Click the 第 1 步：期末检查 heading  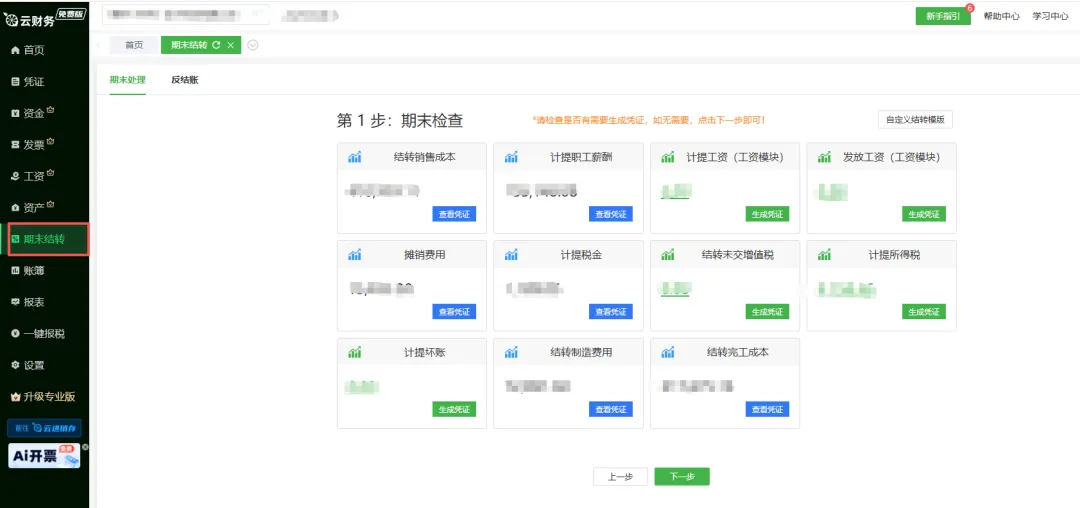[x=399, y=120]
